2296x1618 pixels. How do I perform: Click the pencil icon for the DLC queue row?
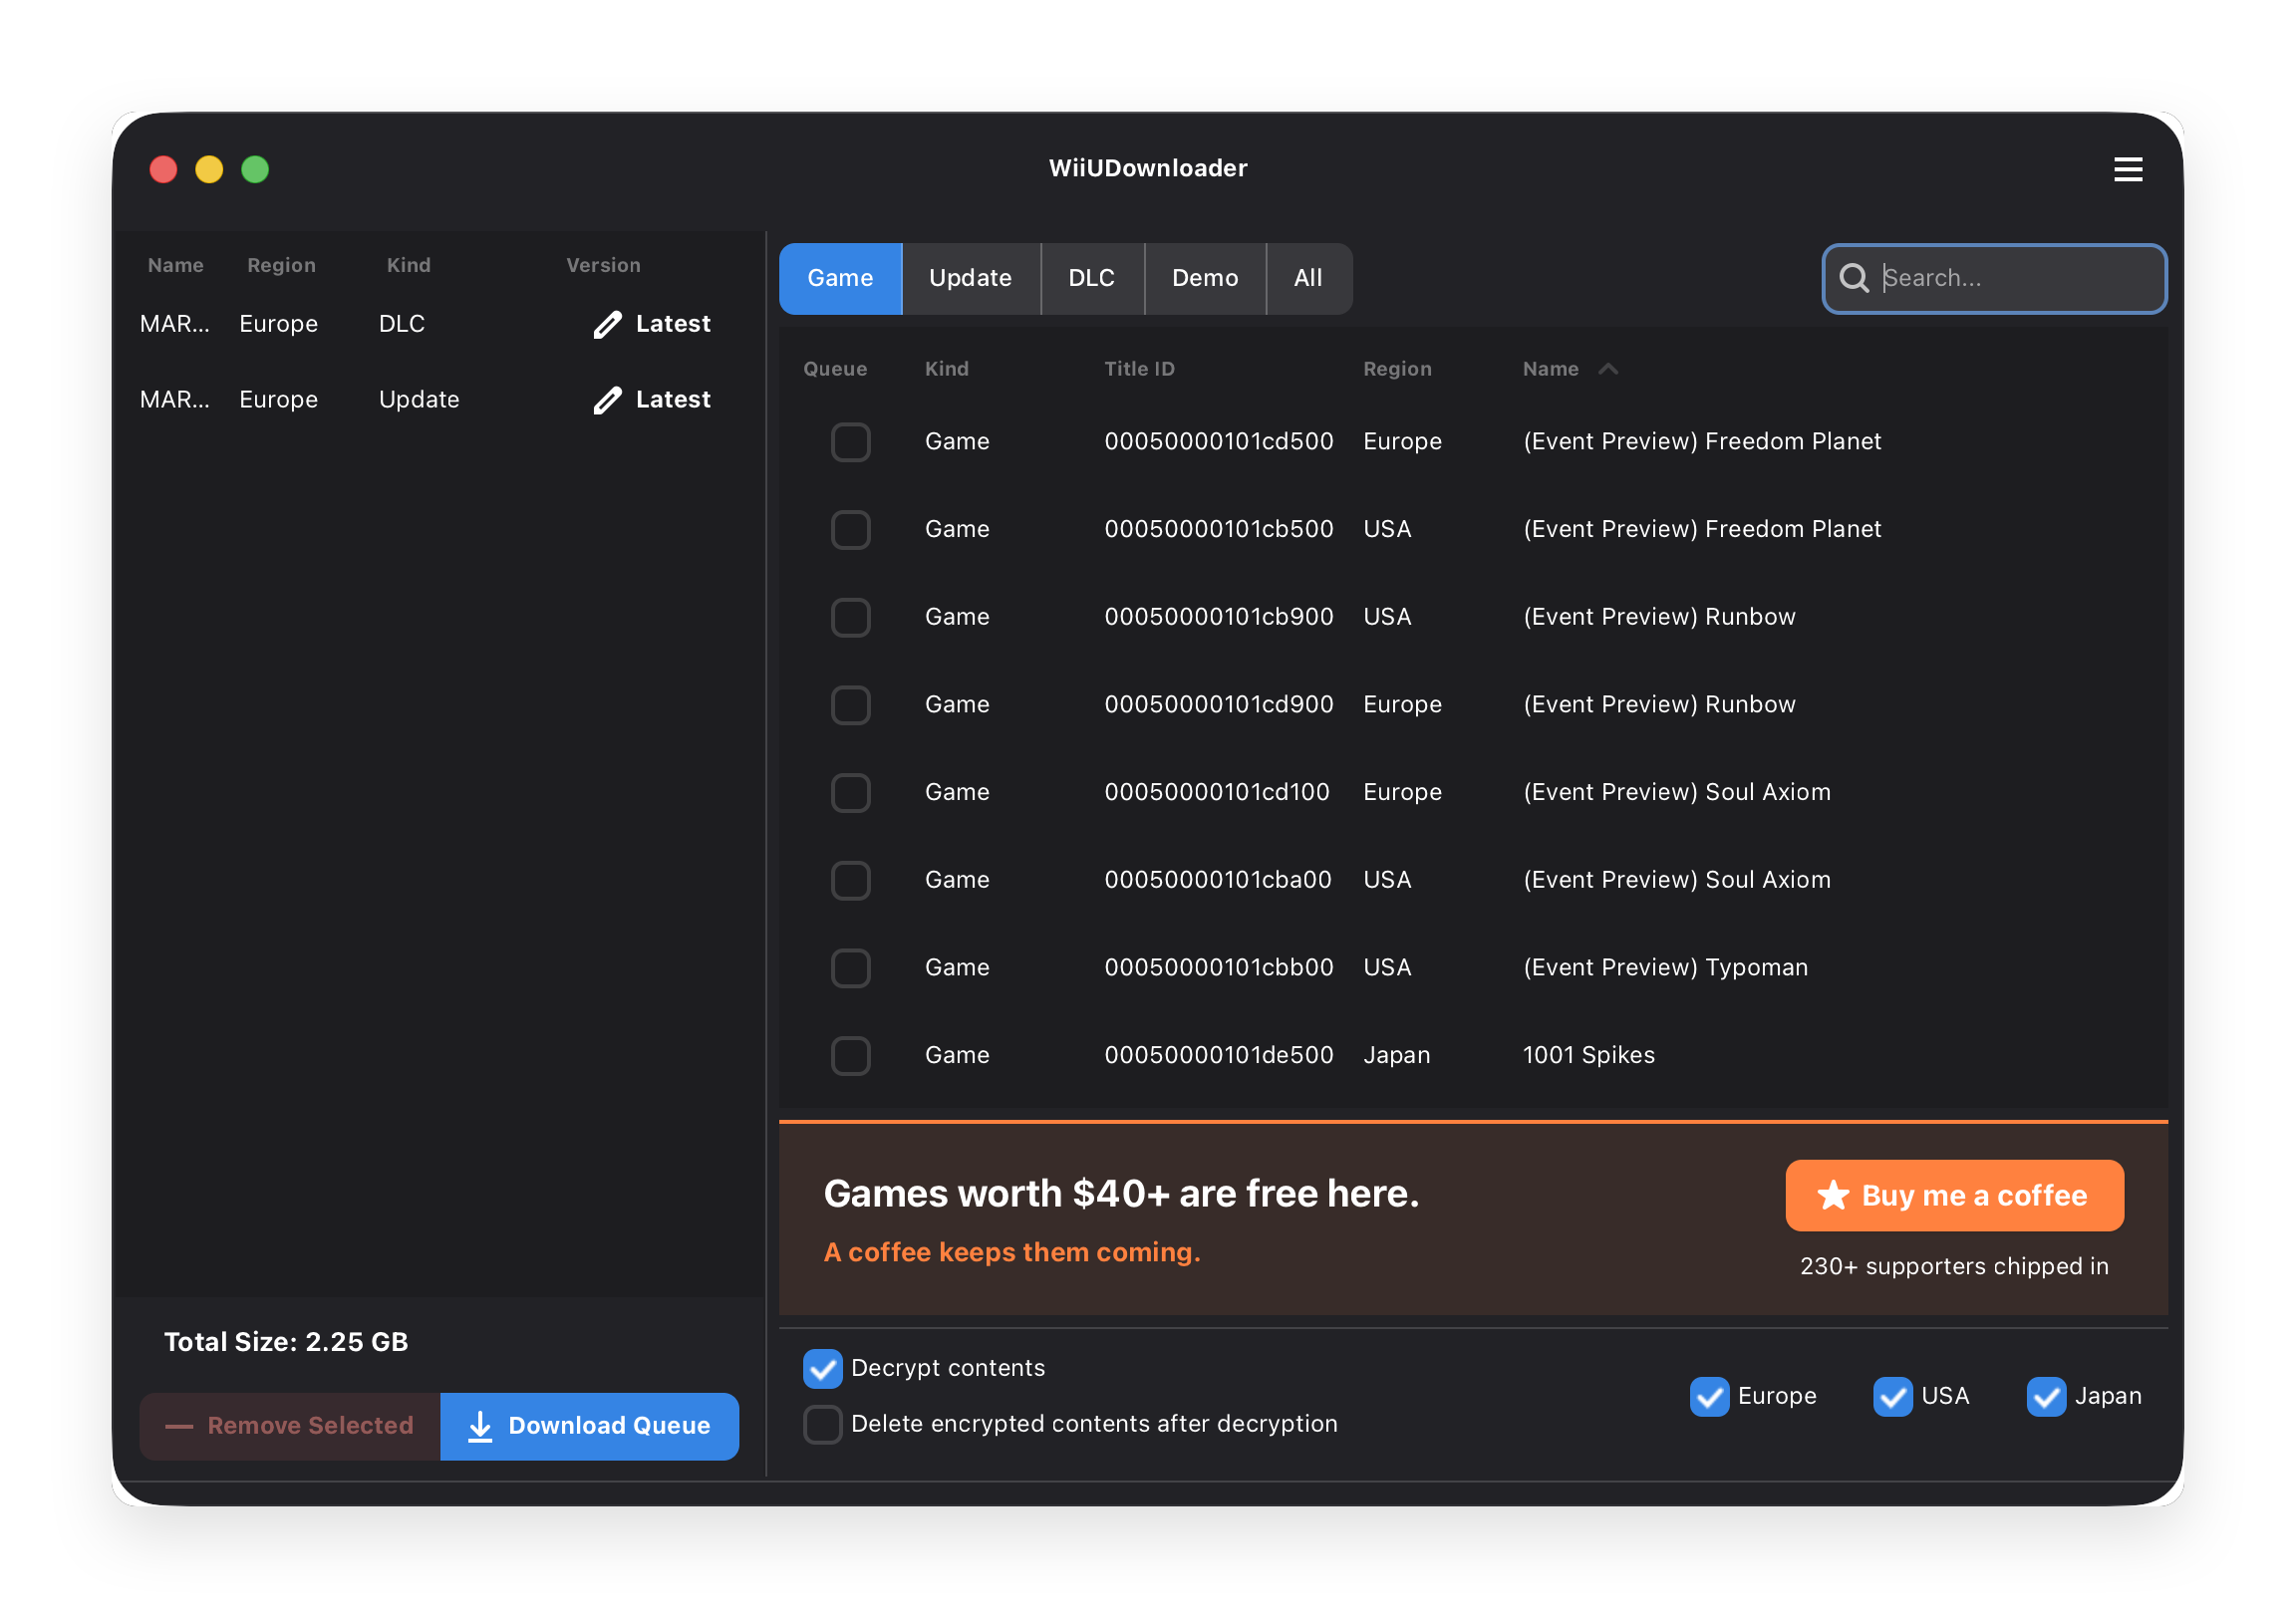[607, 324]
